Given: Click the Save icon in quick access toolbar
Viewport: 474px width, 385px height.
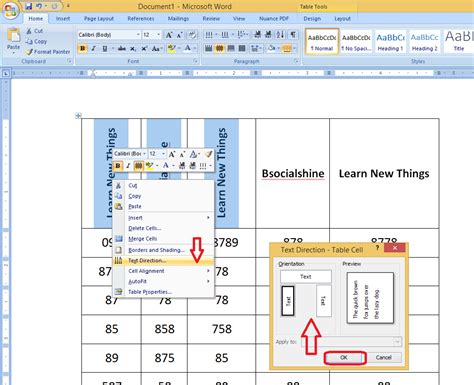Looking at the screenshot, I should click(29, 6).
